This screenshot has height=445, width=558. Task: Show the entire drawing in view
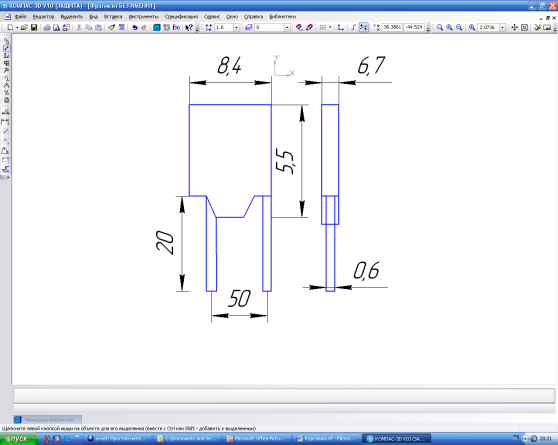coord(524,27)
